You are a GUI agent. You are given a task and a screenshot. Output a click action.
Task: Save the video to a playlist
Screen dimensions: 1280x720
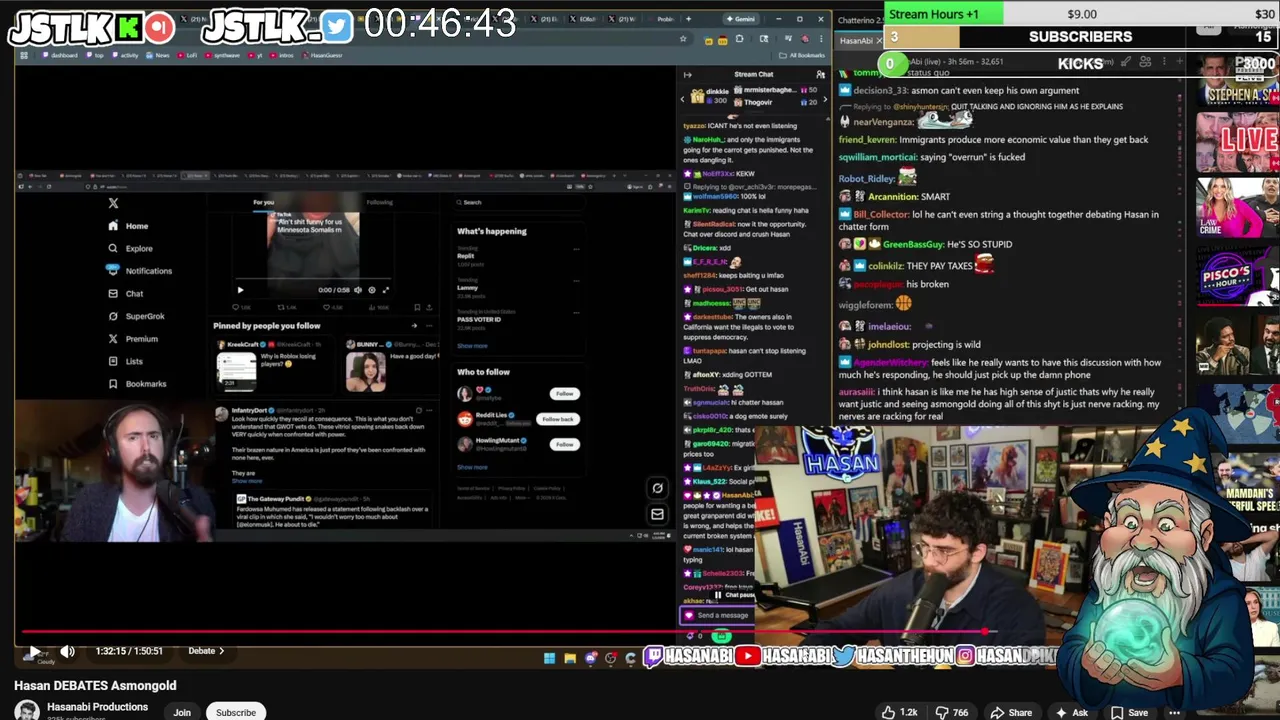coord(1128,712)
